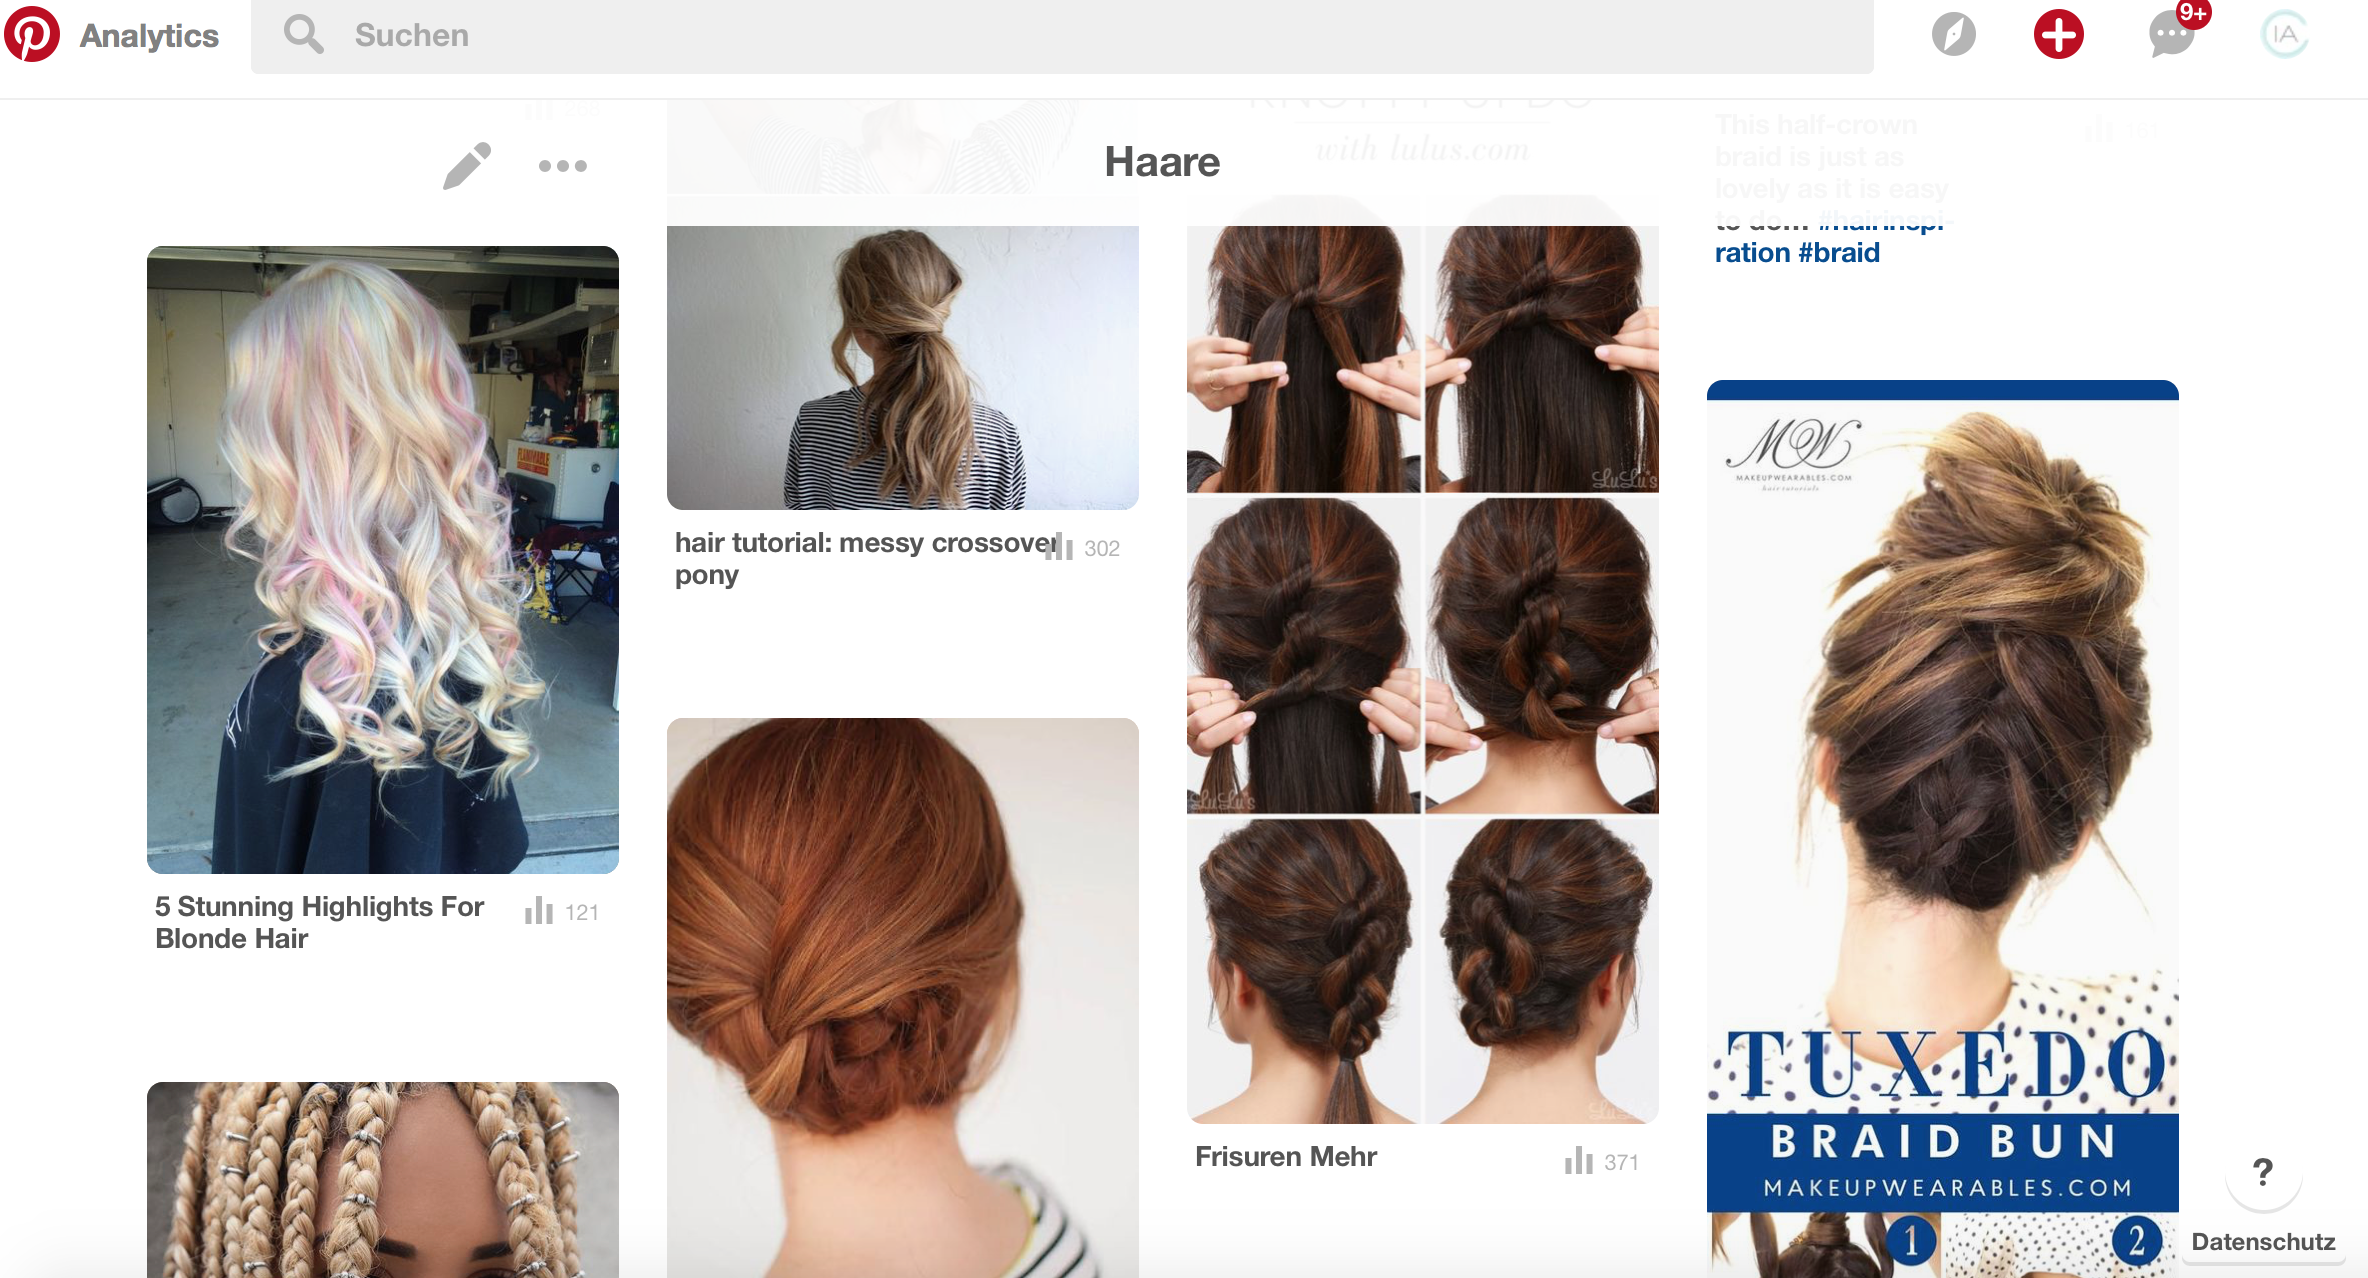
Task: Click the '5 Stunning Highlights For Blonde Hair' title
Action: 319,922
